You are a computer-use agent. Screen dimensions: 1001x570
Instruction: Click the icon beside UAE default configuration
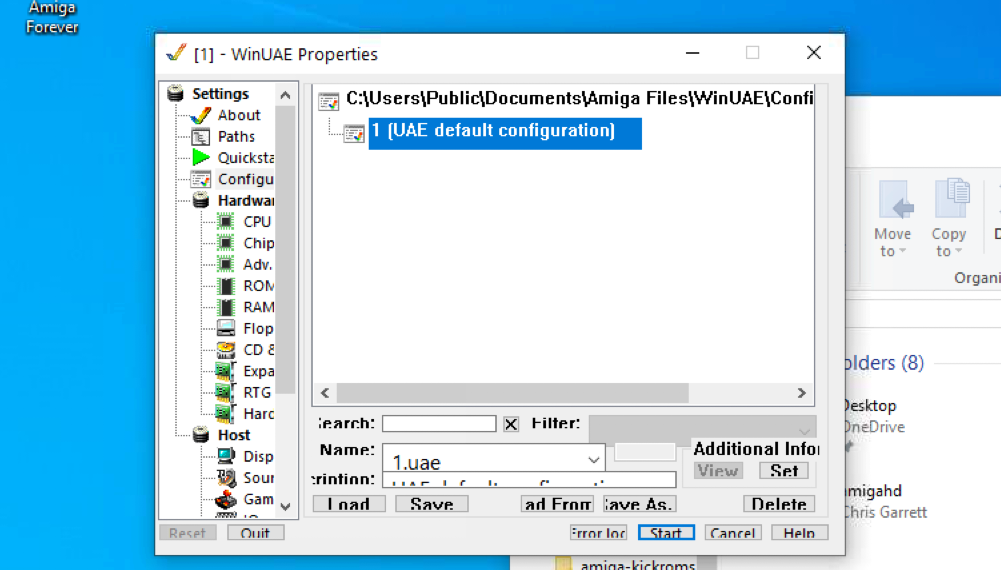(x=354, y=133)
